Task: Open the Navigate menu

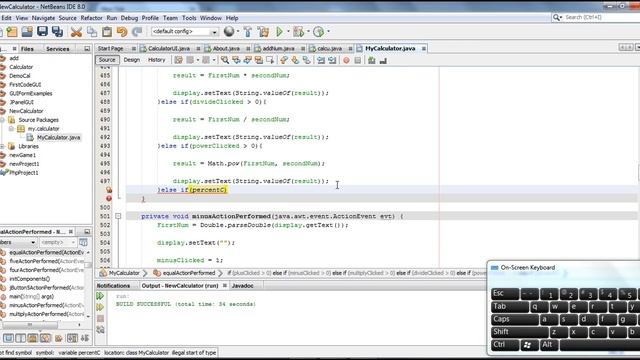Action: pyautogui.click(x=43, y=18)
